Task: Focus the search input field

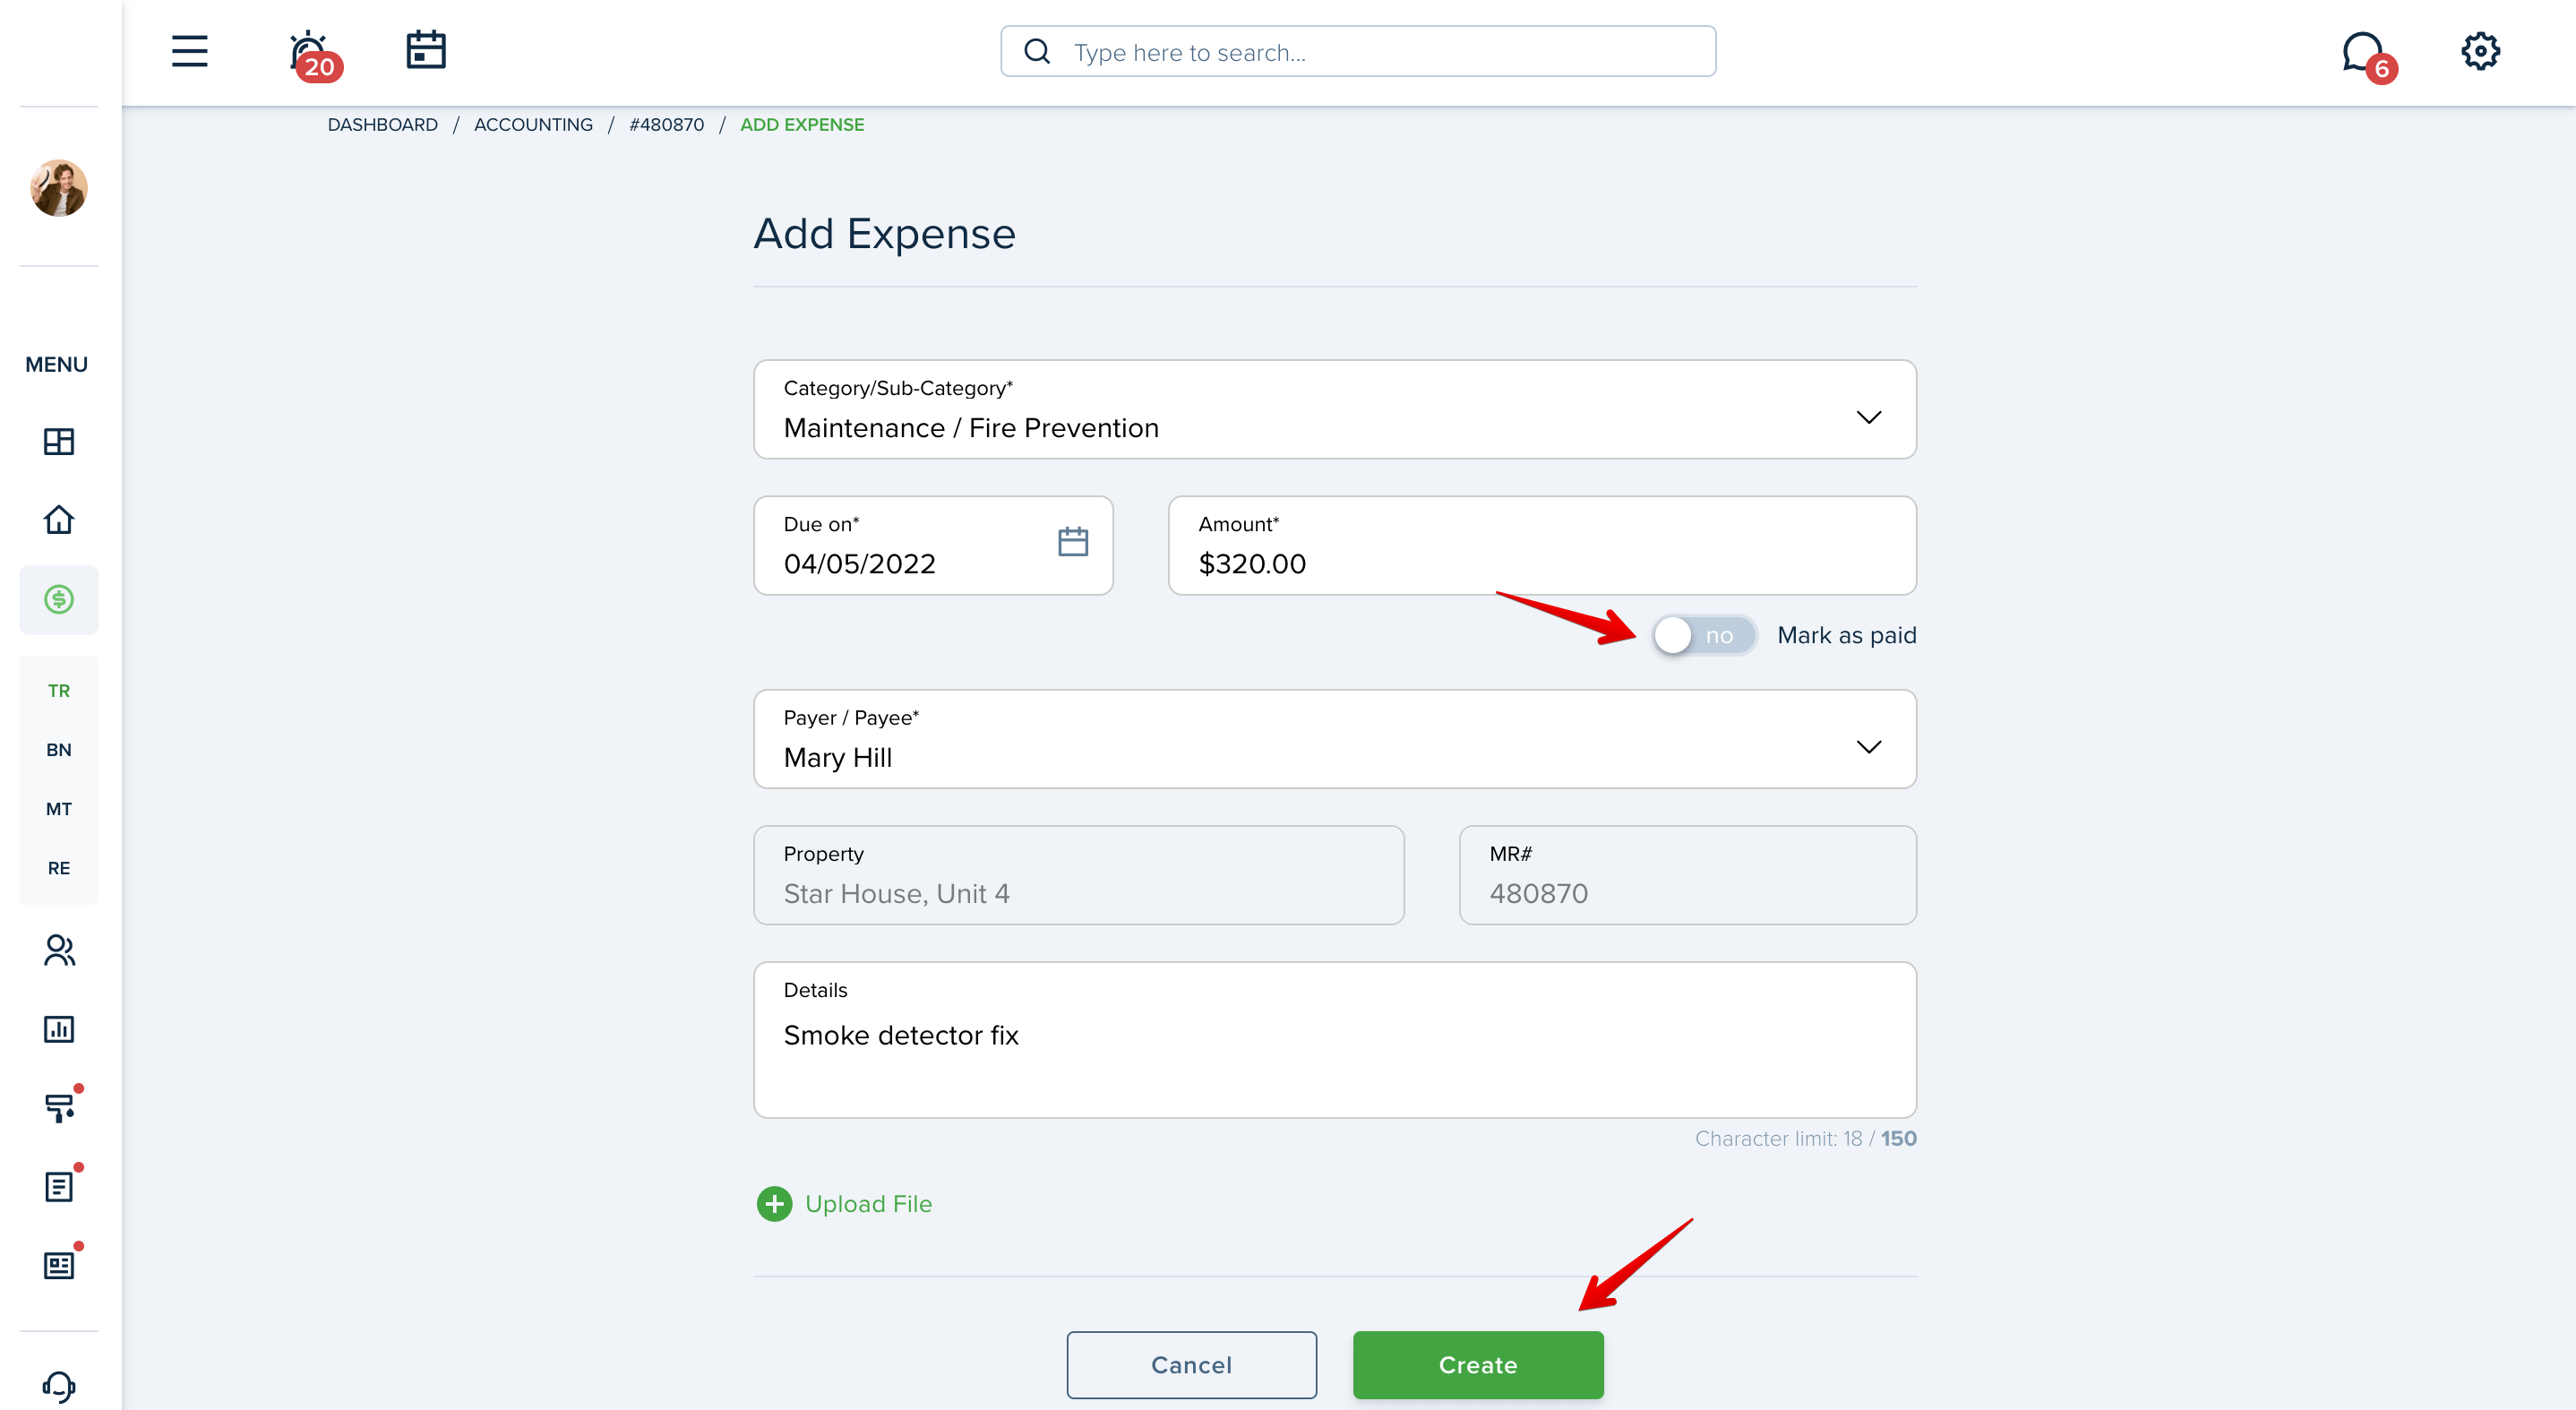Action: click(x=1358, y=51)
